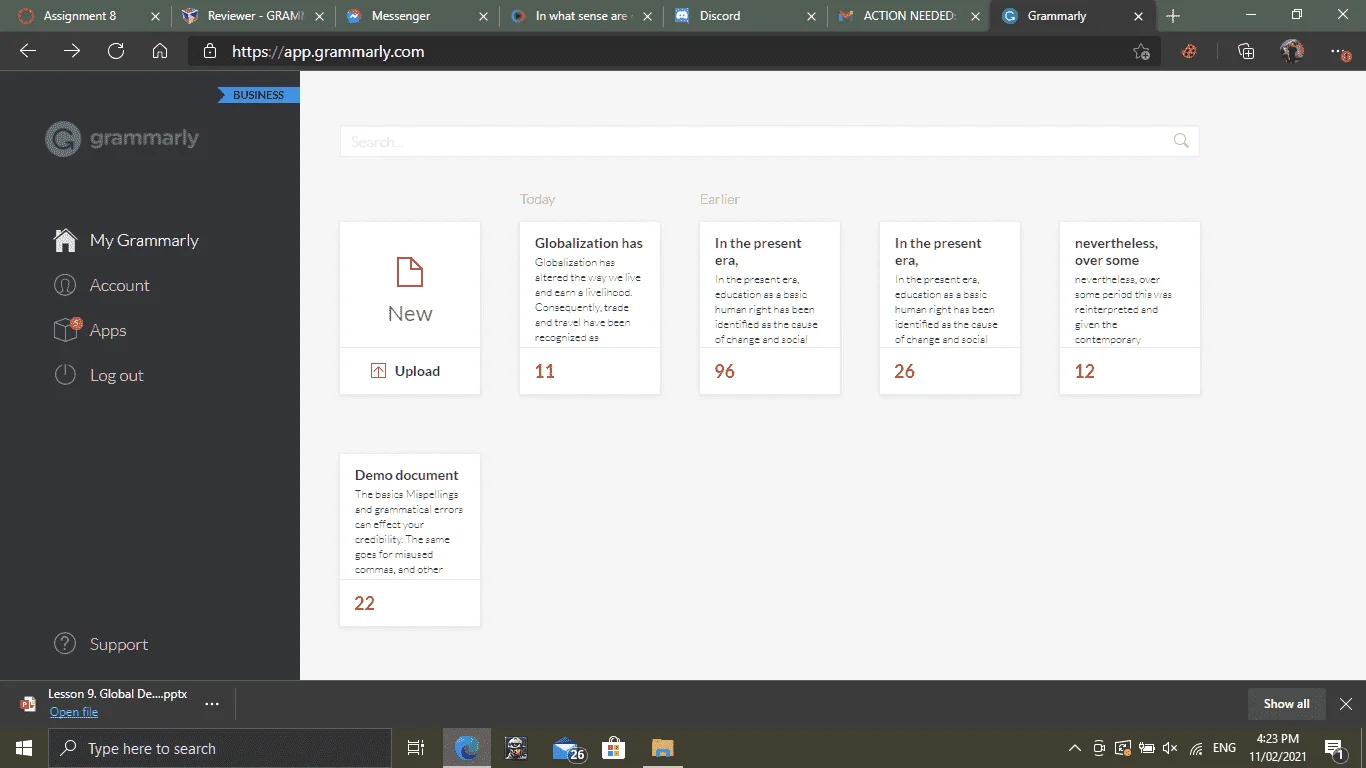
Task: Refresh the page
Action: pyautogui.click(x=116, y=51)
